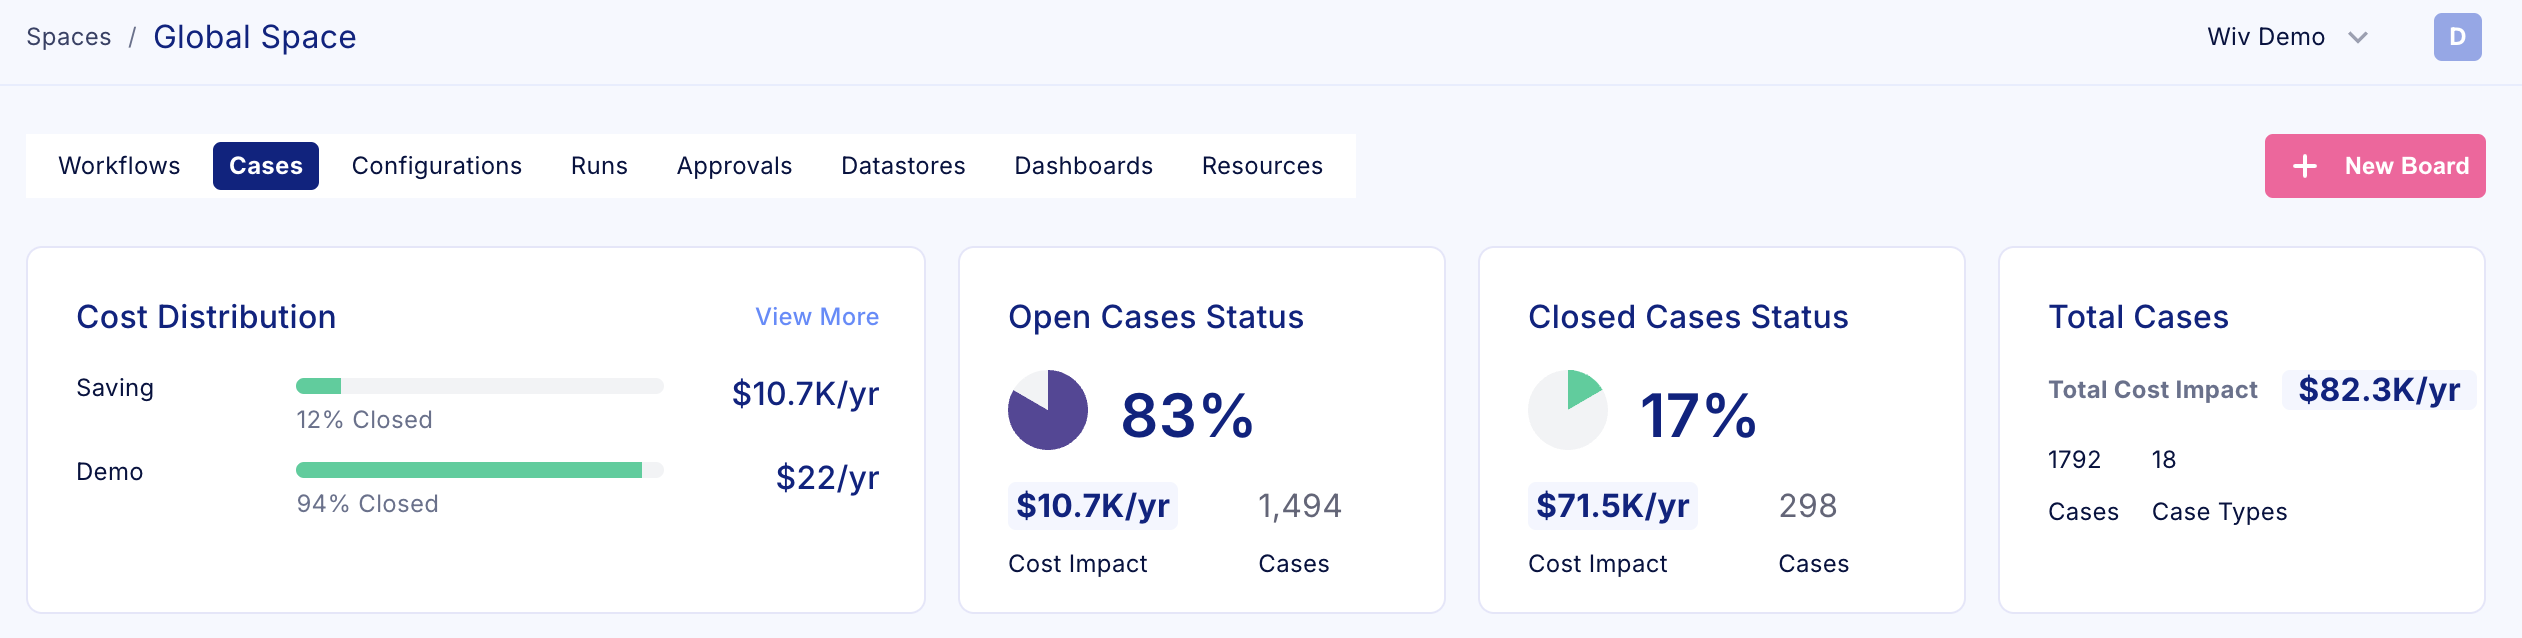Open the Configurations tab

[436, 166]
